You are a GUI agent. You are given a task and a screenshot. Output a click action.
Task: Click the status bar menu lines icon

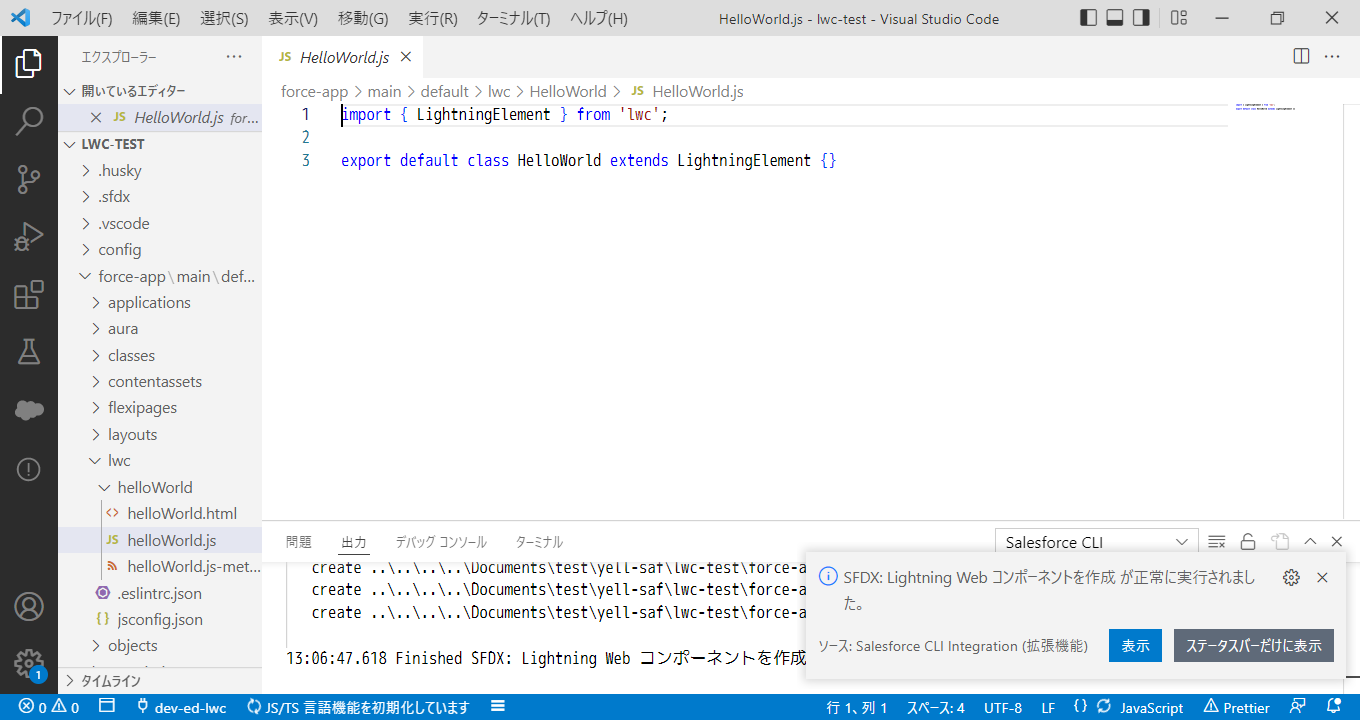pos(497,707)
